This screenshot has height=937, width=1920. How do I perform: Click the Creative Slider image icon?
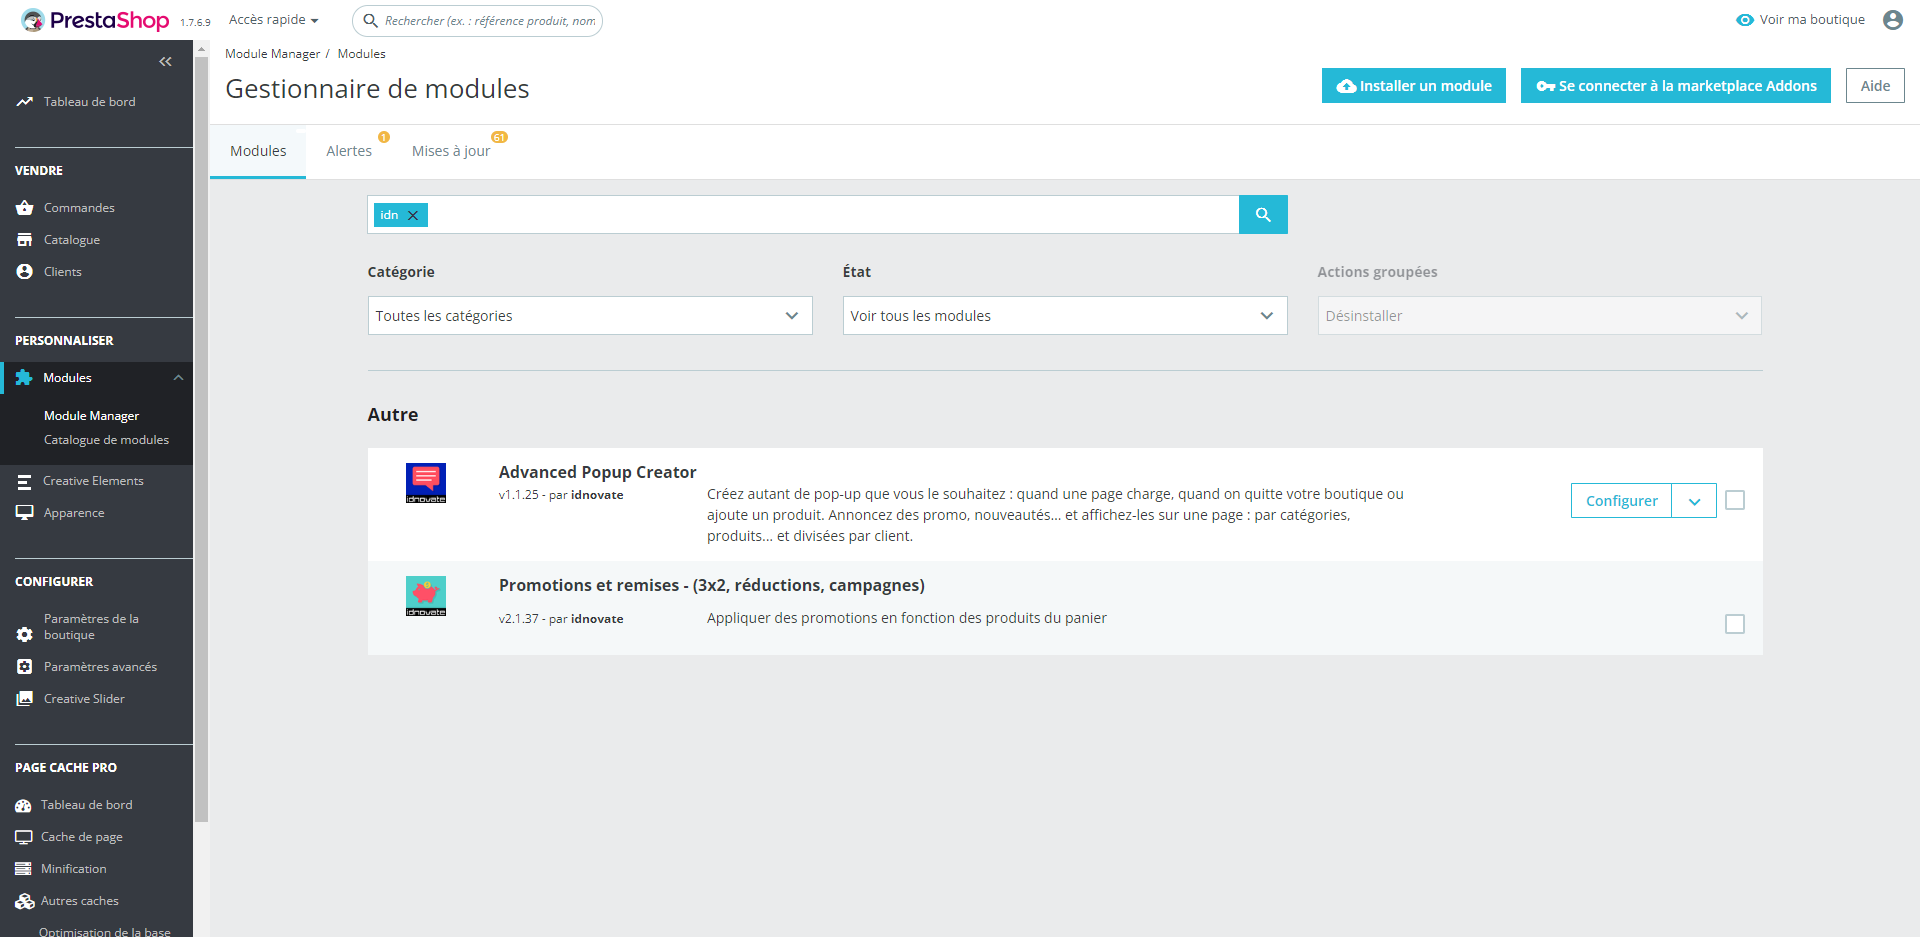click(x=25, y=699)
